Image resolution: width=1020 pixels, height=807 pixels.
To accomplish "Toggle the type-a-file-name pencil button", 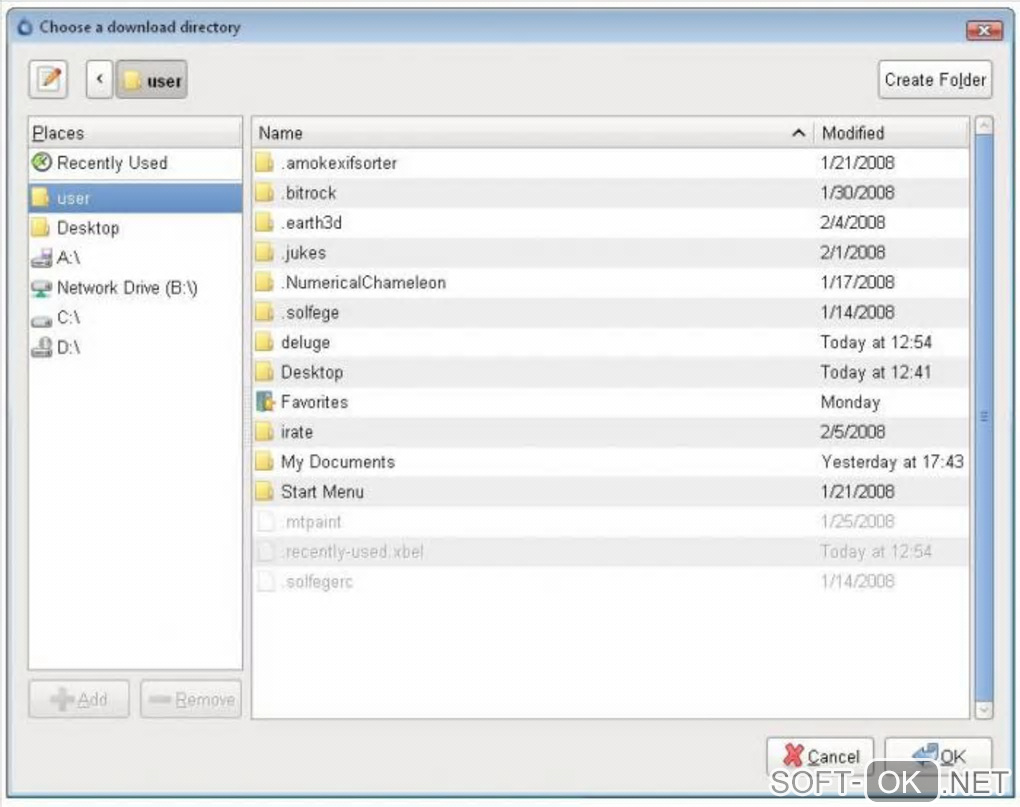I will click(x=48, y=79).
